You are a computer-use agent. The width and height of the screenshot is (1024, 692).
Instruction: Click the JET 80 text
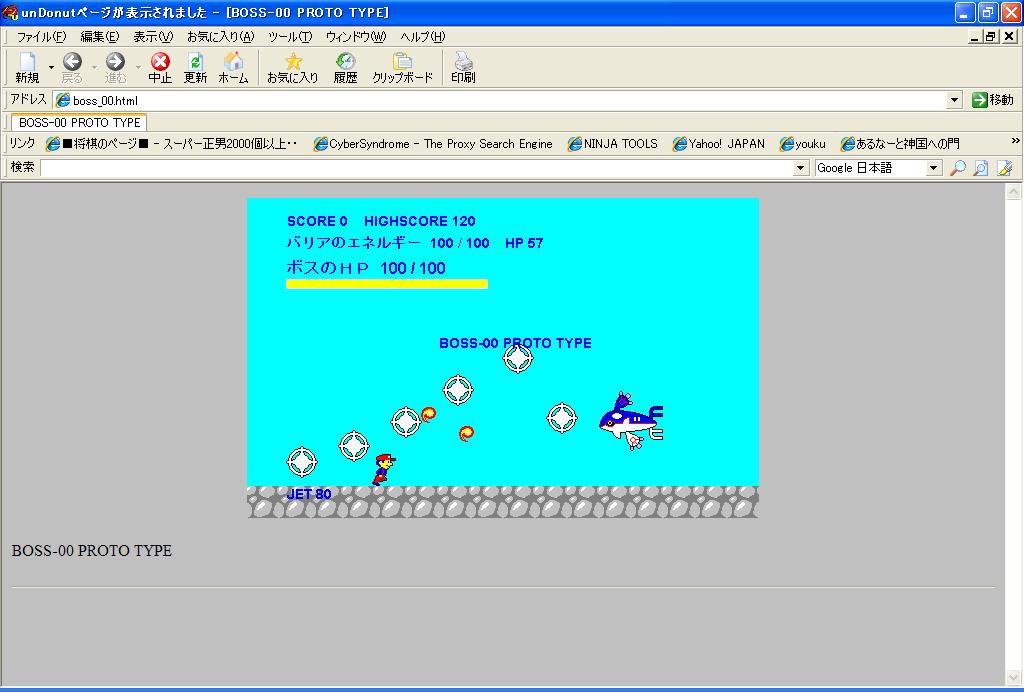309,494
